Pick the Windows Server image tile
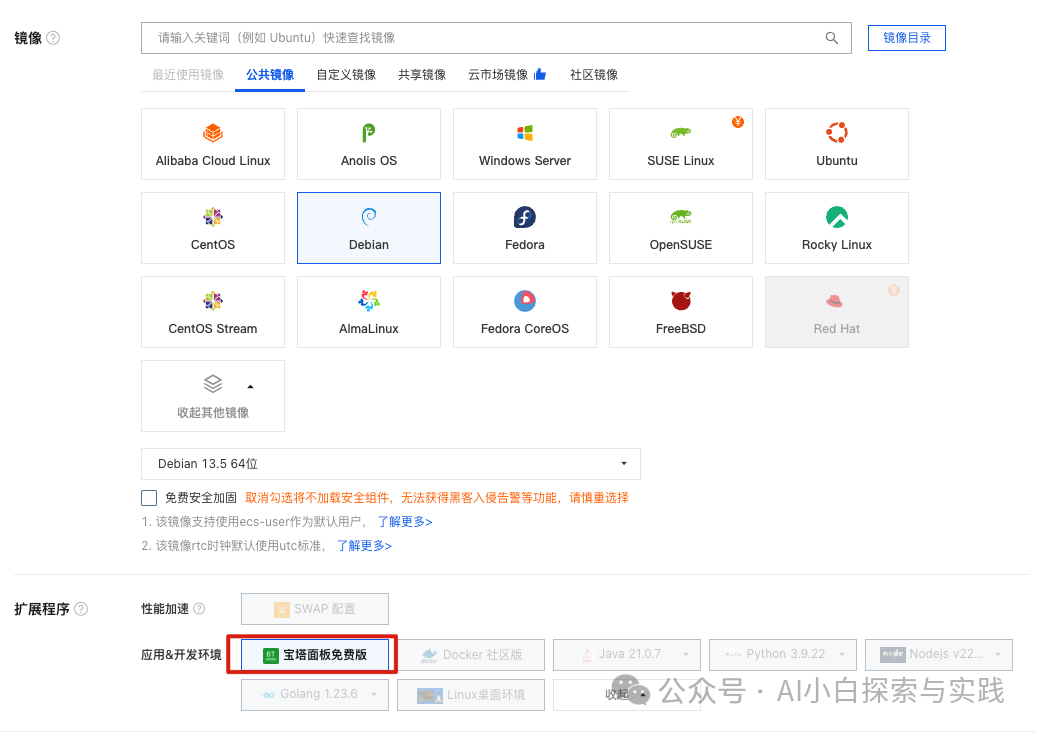1037x732 pixels. point(525,144)
